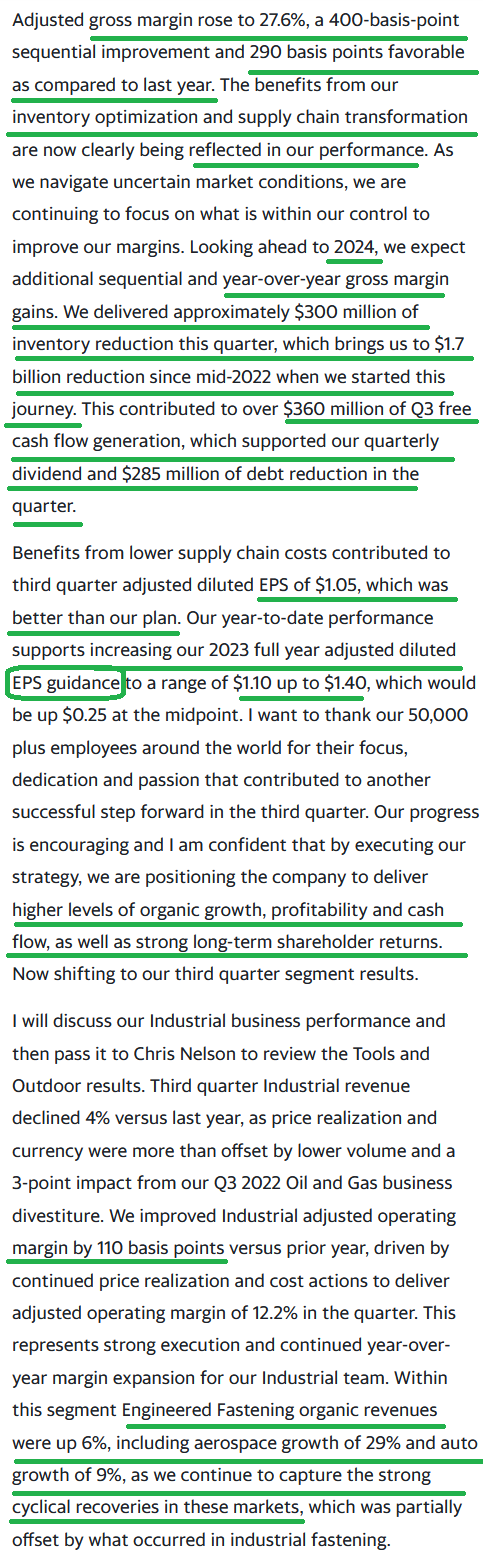The image size is (483, 1565).
Task: Click the "year-over-year gross margin" phrase
Action: coord(336,279)
